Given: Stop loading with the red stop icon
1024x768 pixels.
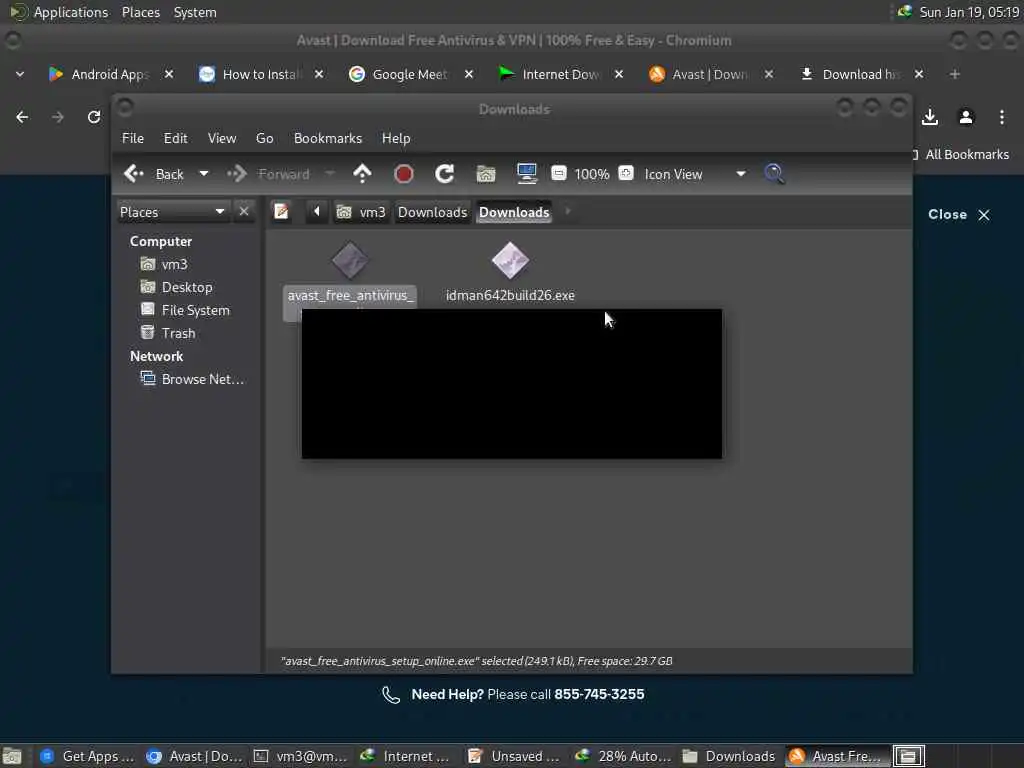Looking at the screenshot, I should [404, 174].
